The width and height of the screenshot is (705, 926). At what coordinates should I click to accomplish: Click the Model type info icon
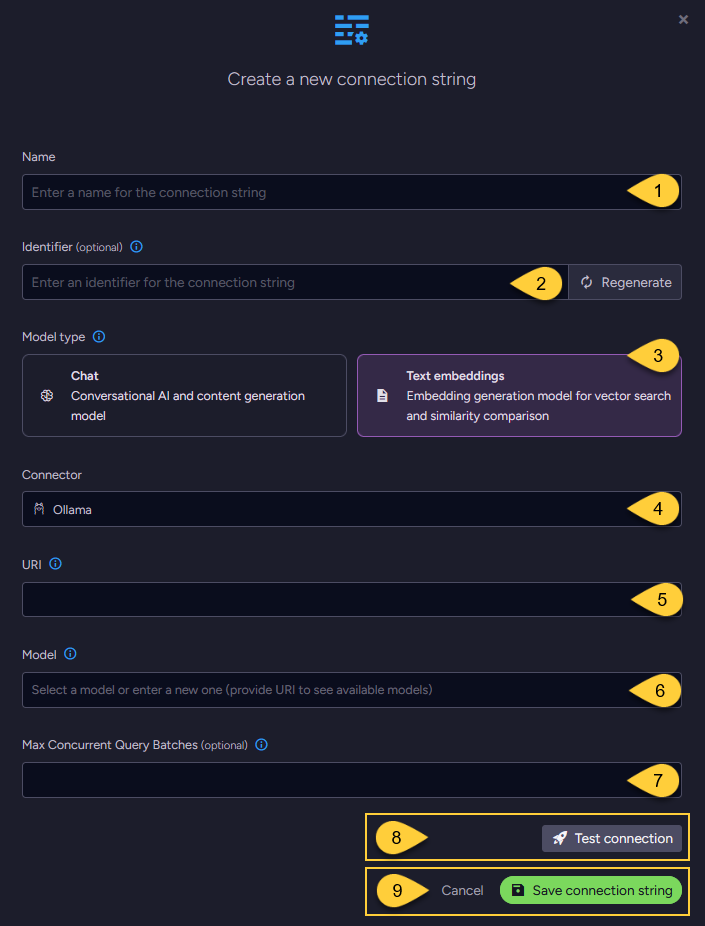(x=98, y=337)
